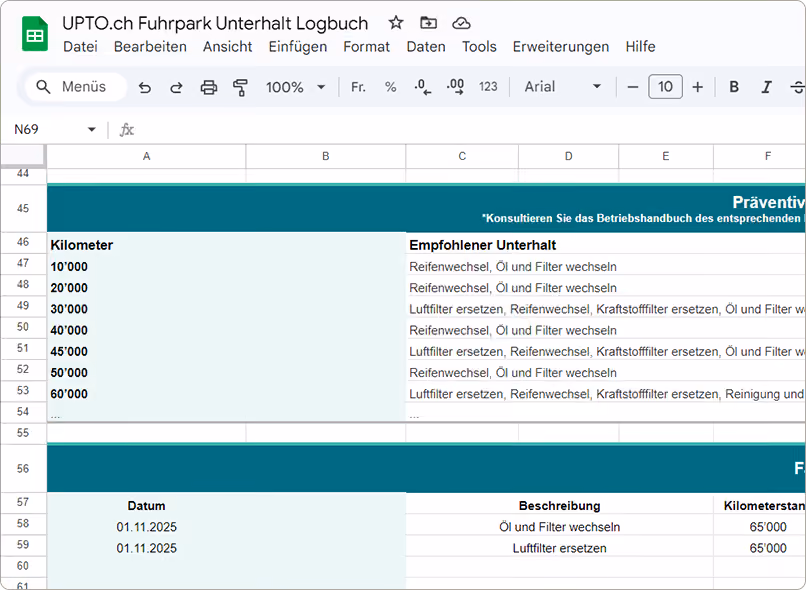Image resolution: width=806 pixels, height=590 pixels.
Task: Select the 65'000 value in row 59
Action: point(760,548)
